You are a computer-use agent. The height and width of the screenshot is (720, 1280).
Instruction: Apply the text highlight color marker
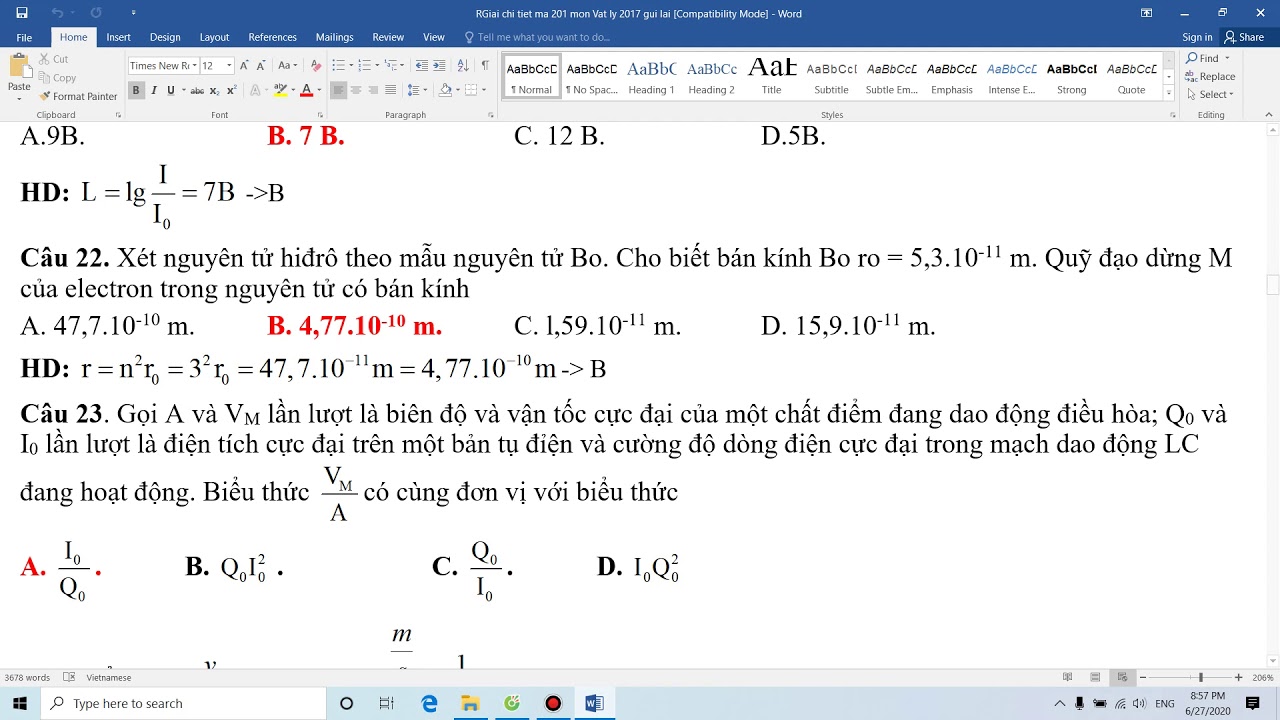click(x=279, y=90)
